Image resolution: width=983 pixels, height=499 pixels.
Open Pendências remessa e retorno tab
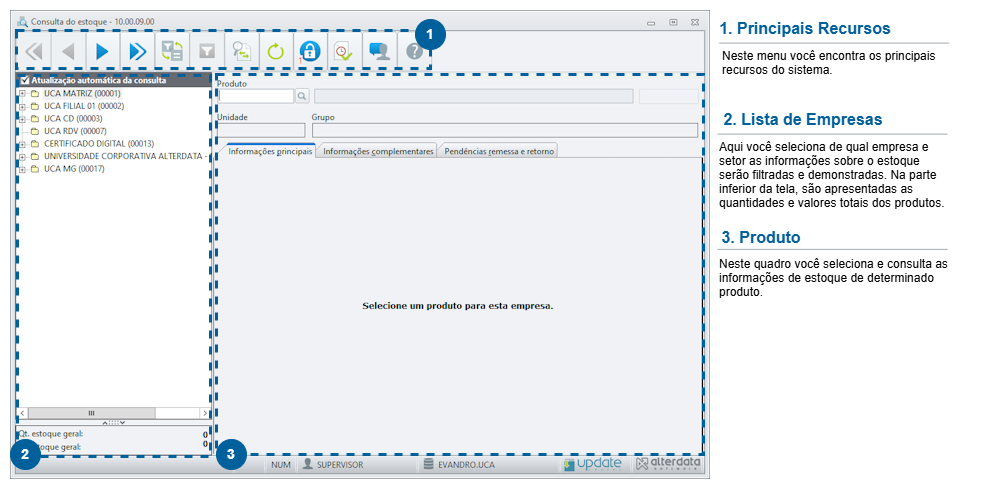point(499,151)
